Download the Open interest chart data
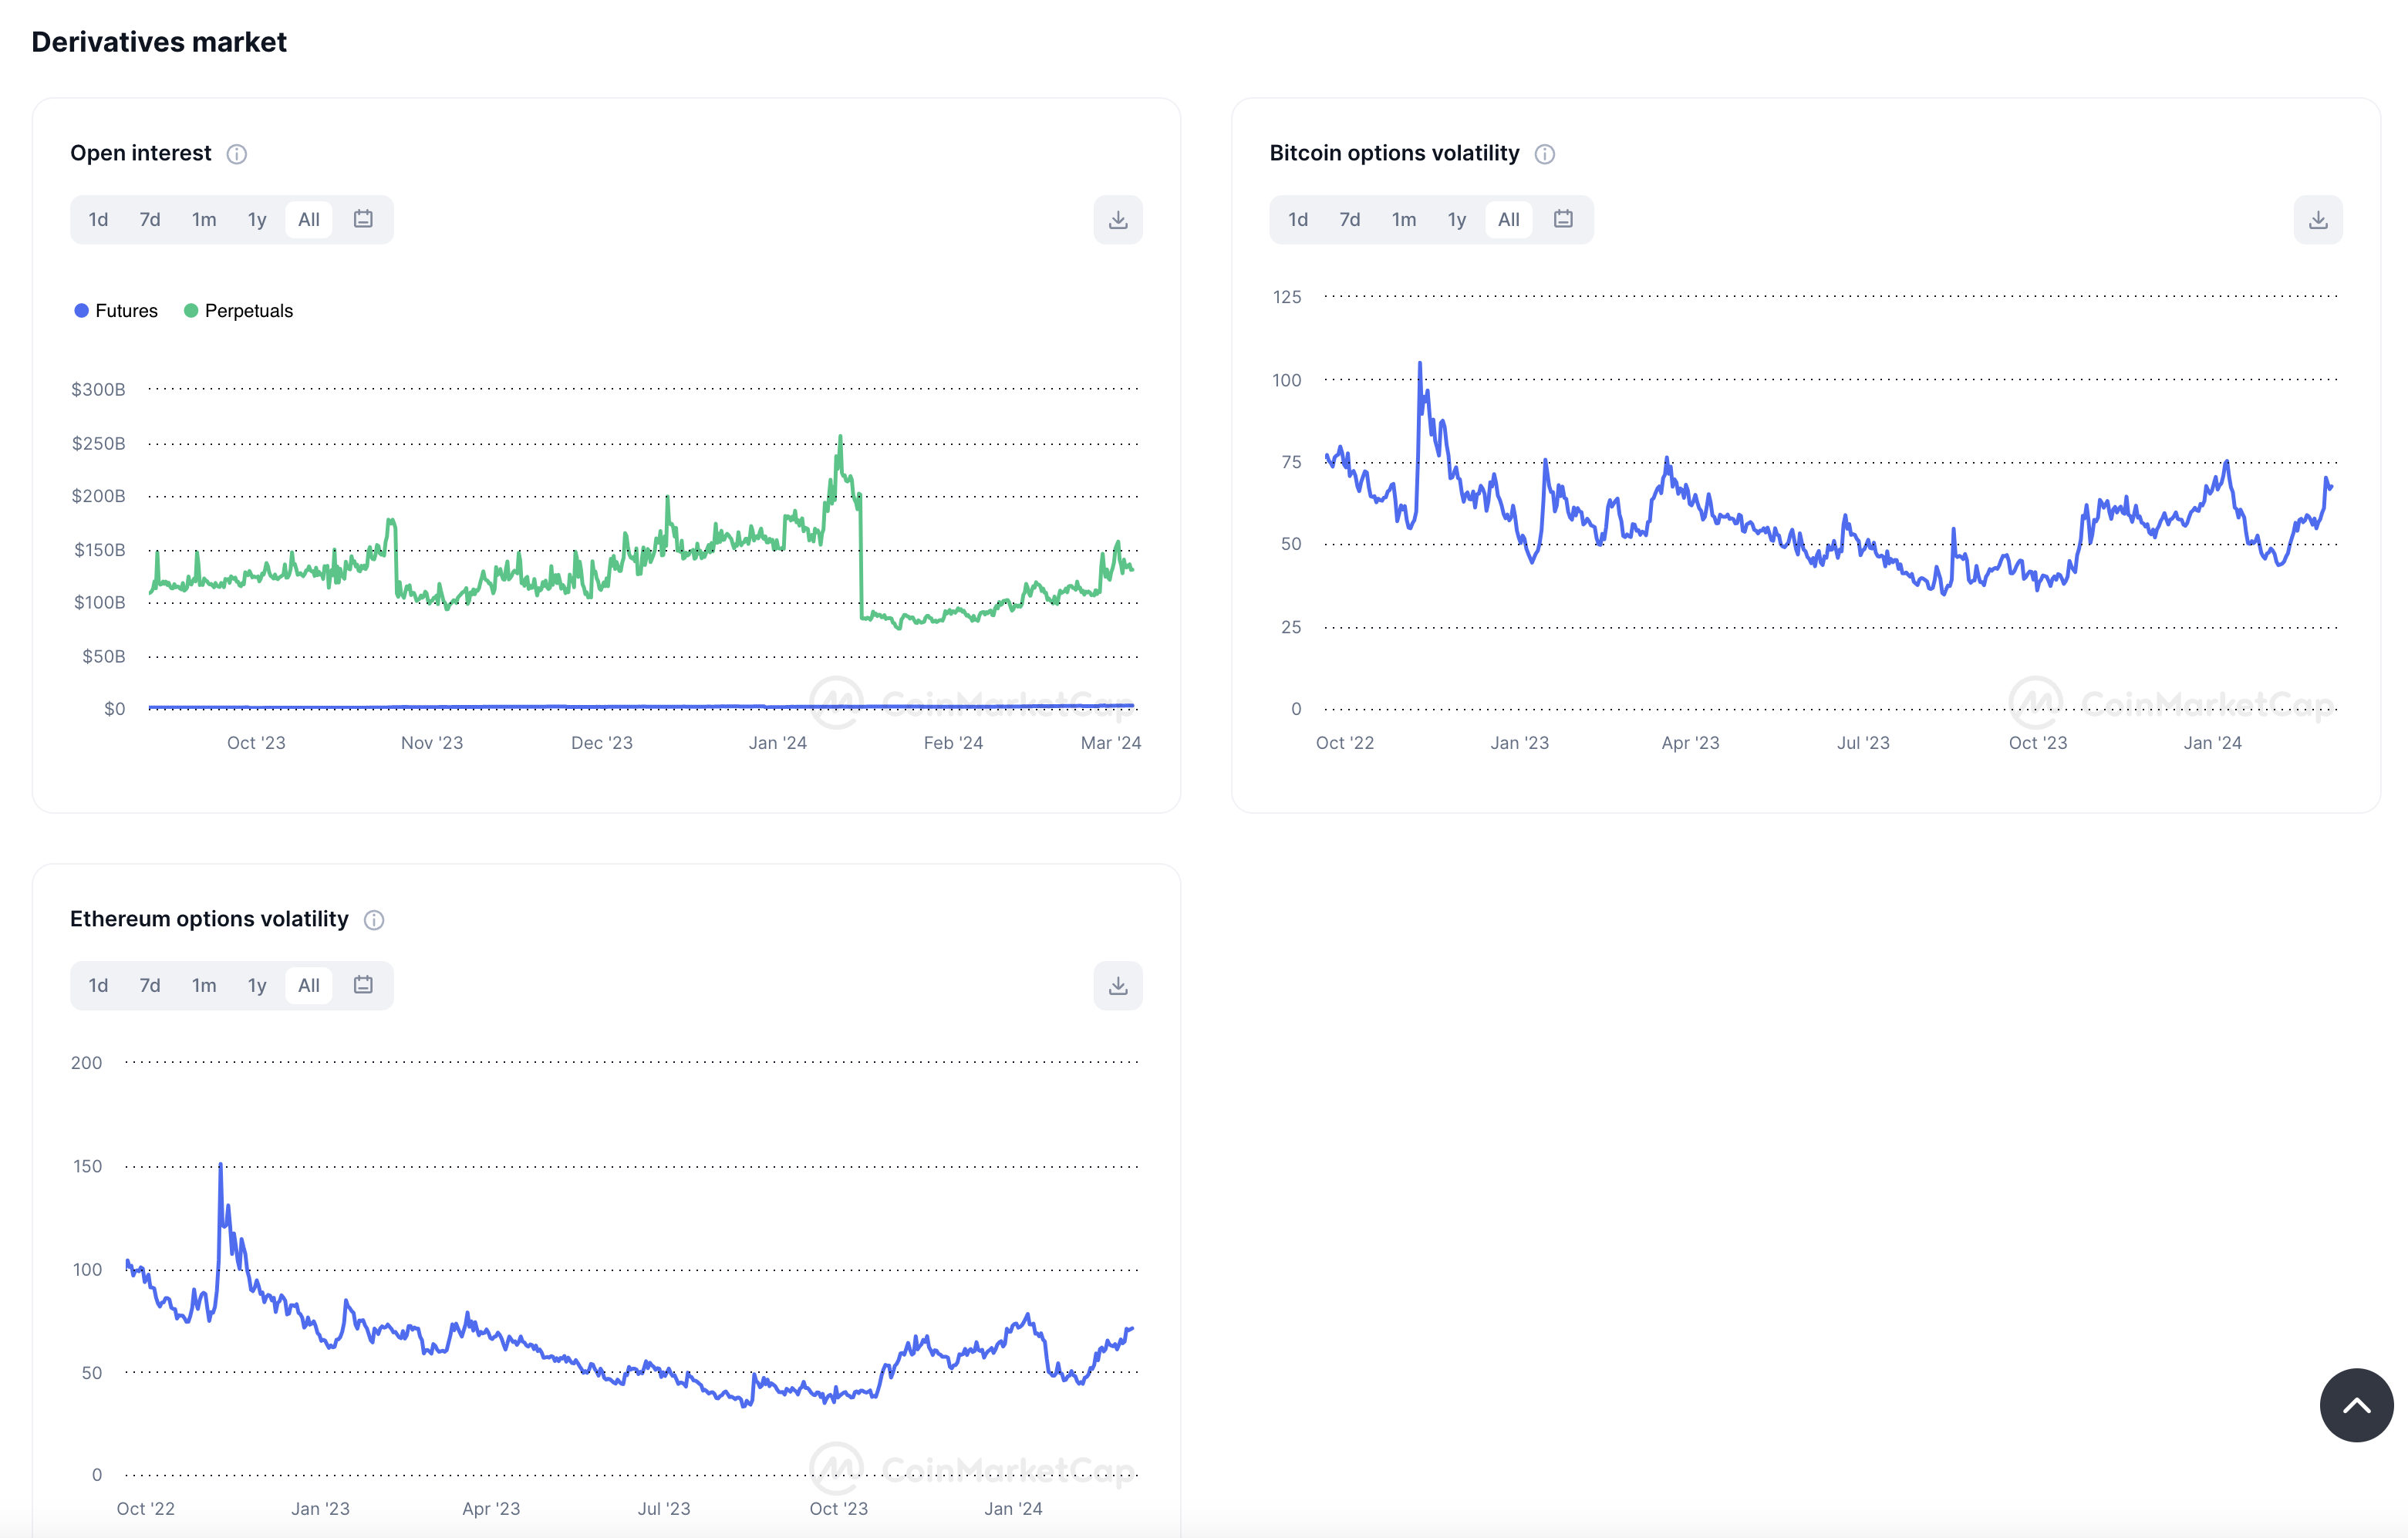 coord(1118,220)
